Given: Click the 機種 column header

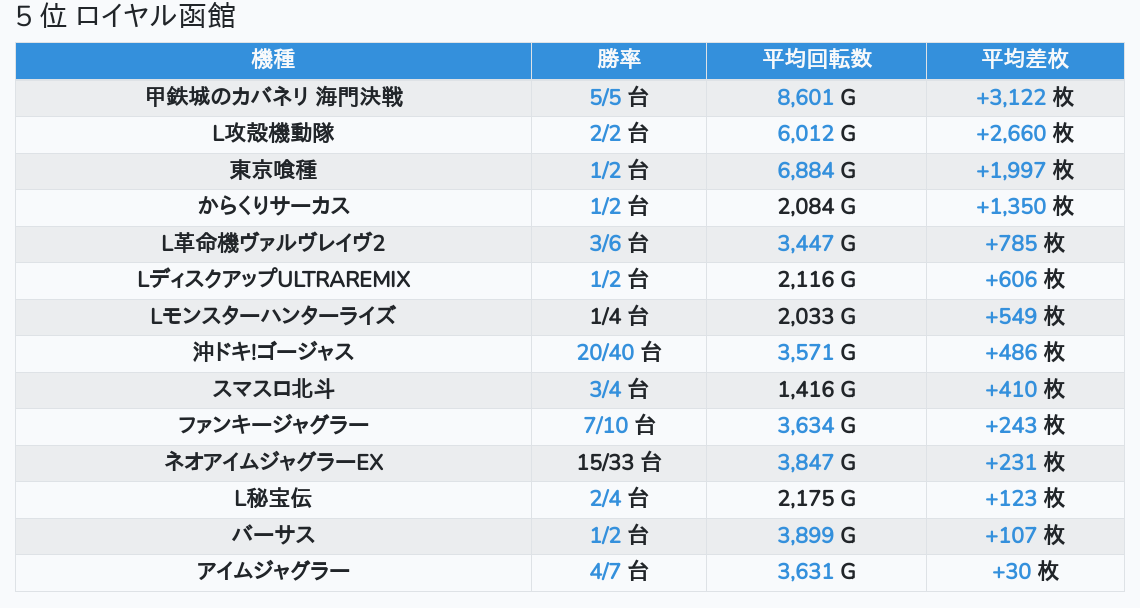Looking at the screenshot, I should coord(273,60).
